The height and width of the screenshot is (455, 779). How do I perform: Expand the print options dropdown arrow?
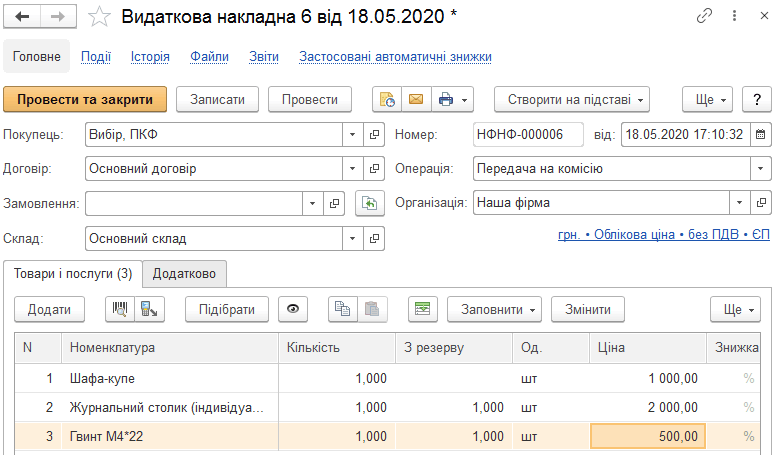[x=465, y=100]
